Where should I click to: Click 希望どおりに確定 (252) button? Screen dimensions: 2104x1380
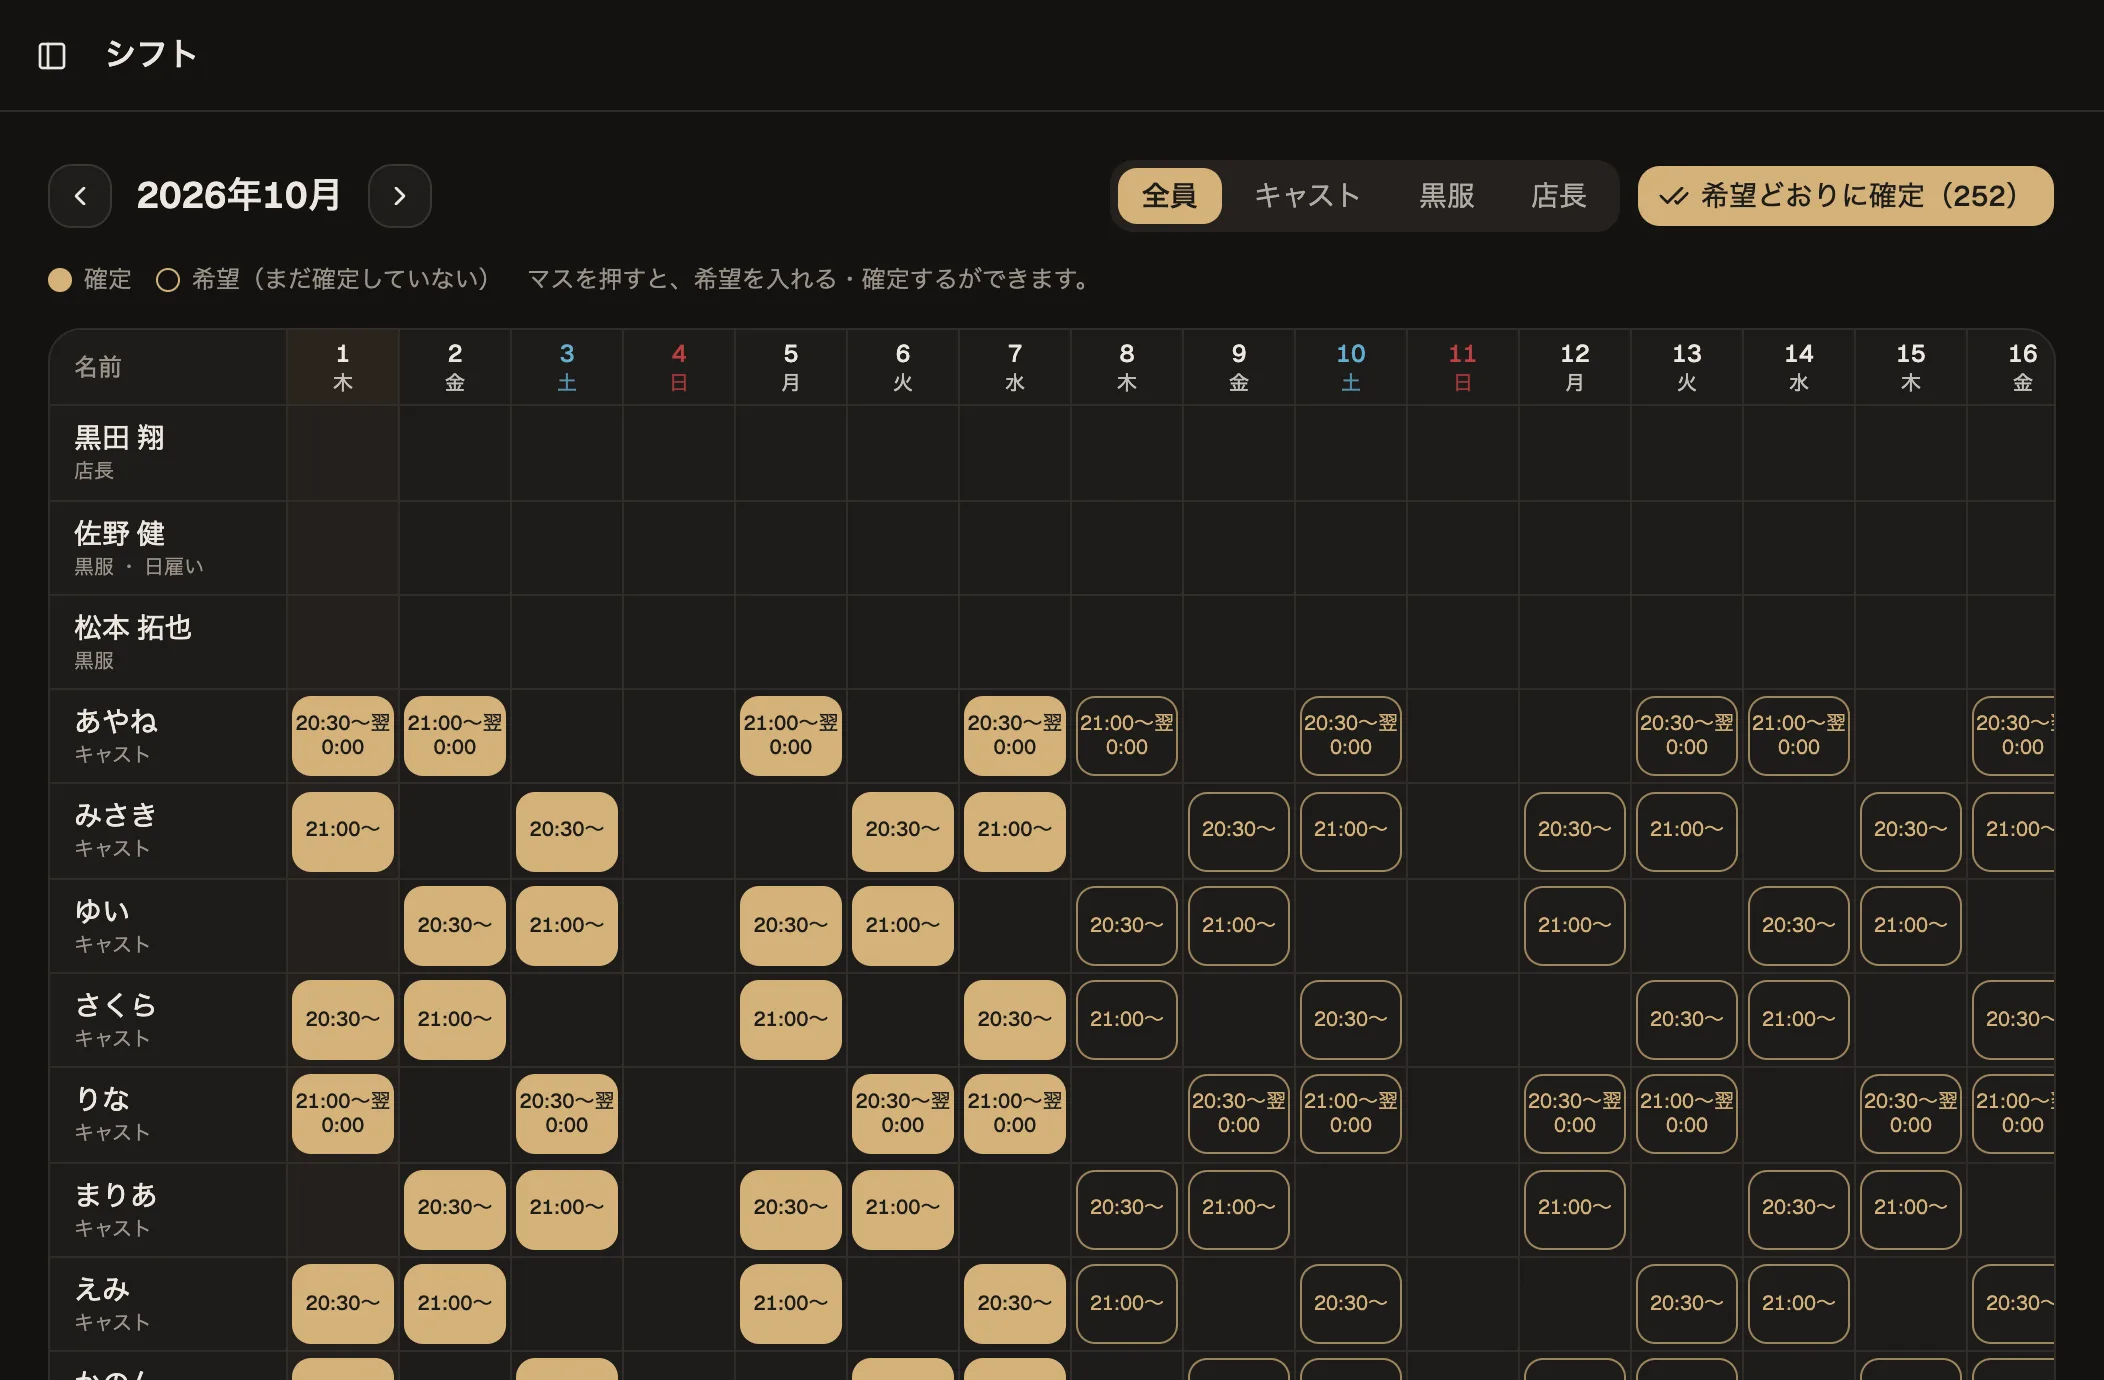click(1845, 196)
